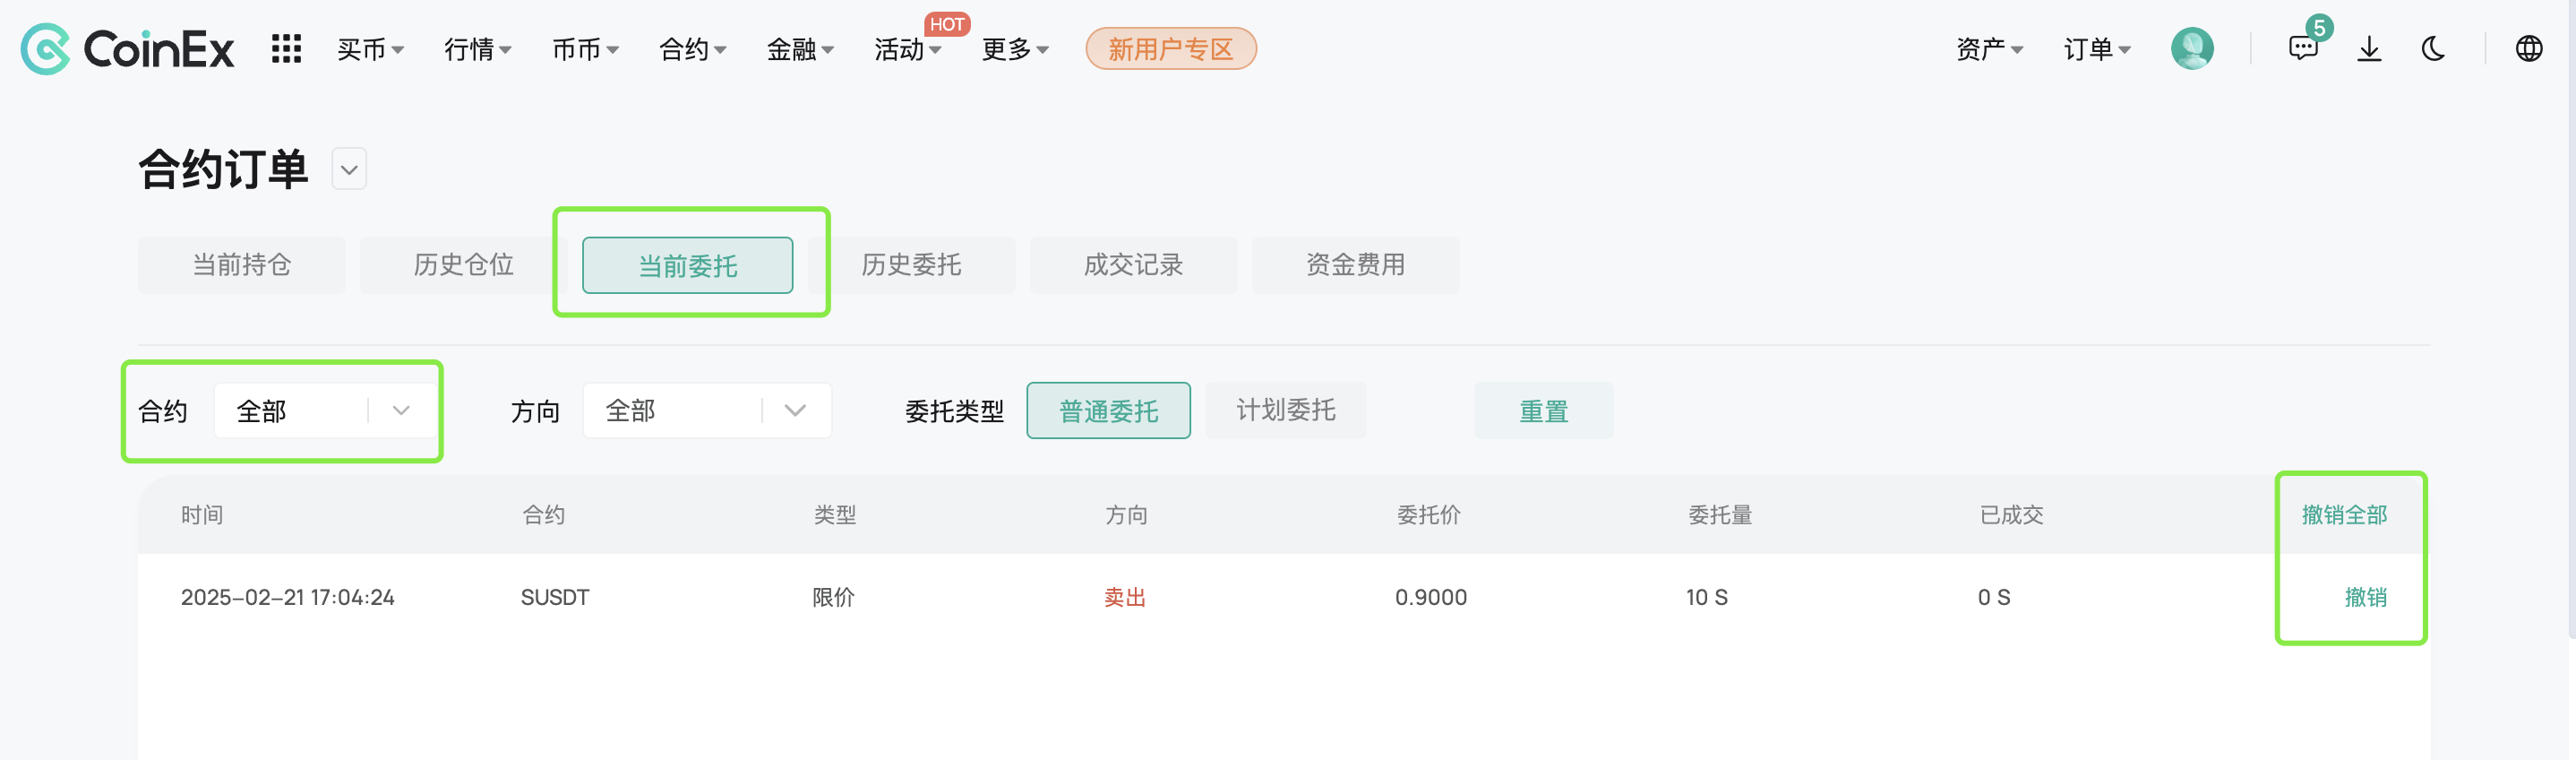
Task: Click the download app icon
Action: click(2369, 49)
